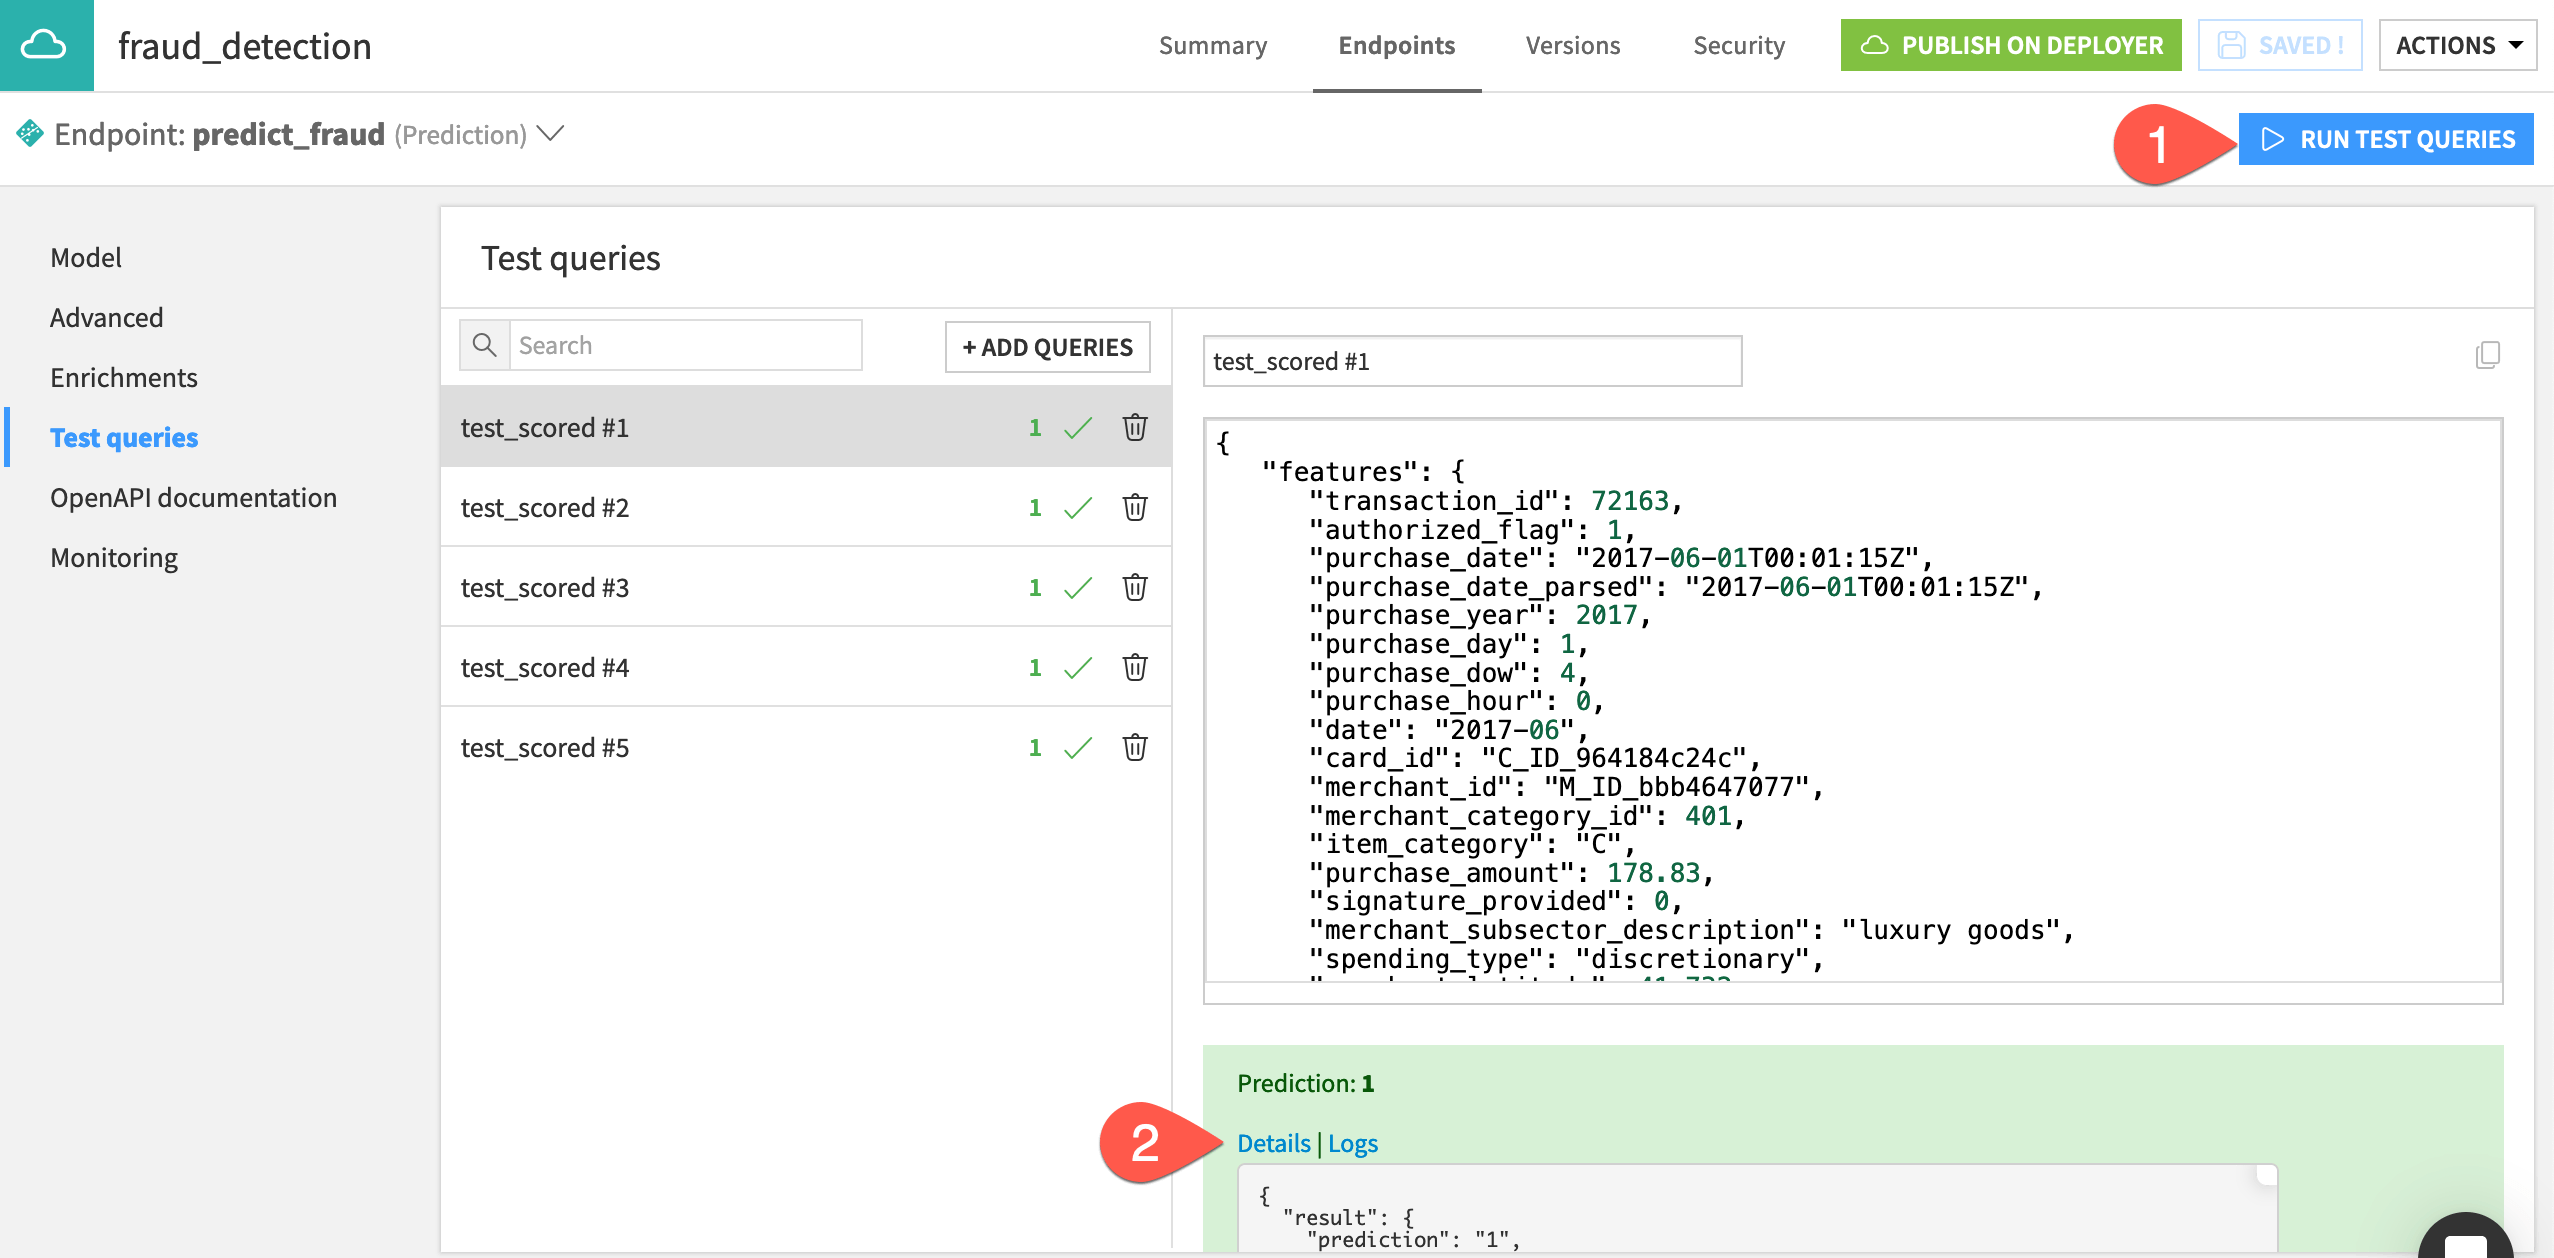Toggle the green checkmark on test_scored #1
The width and height of the screenshot is (2554, 1258).
click(x=1078, y=427)
